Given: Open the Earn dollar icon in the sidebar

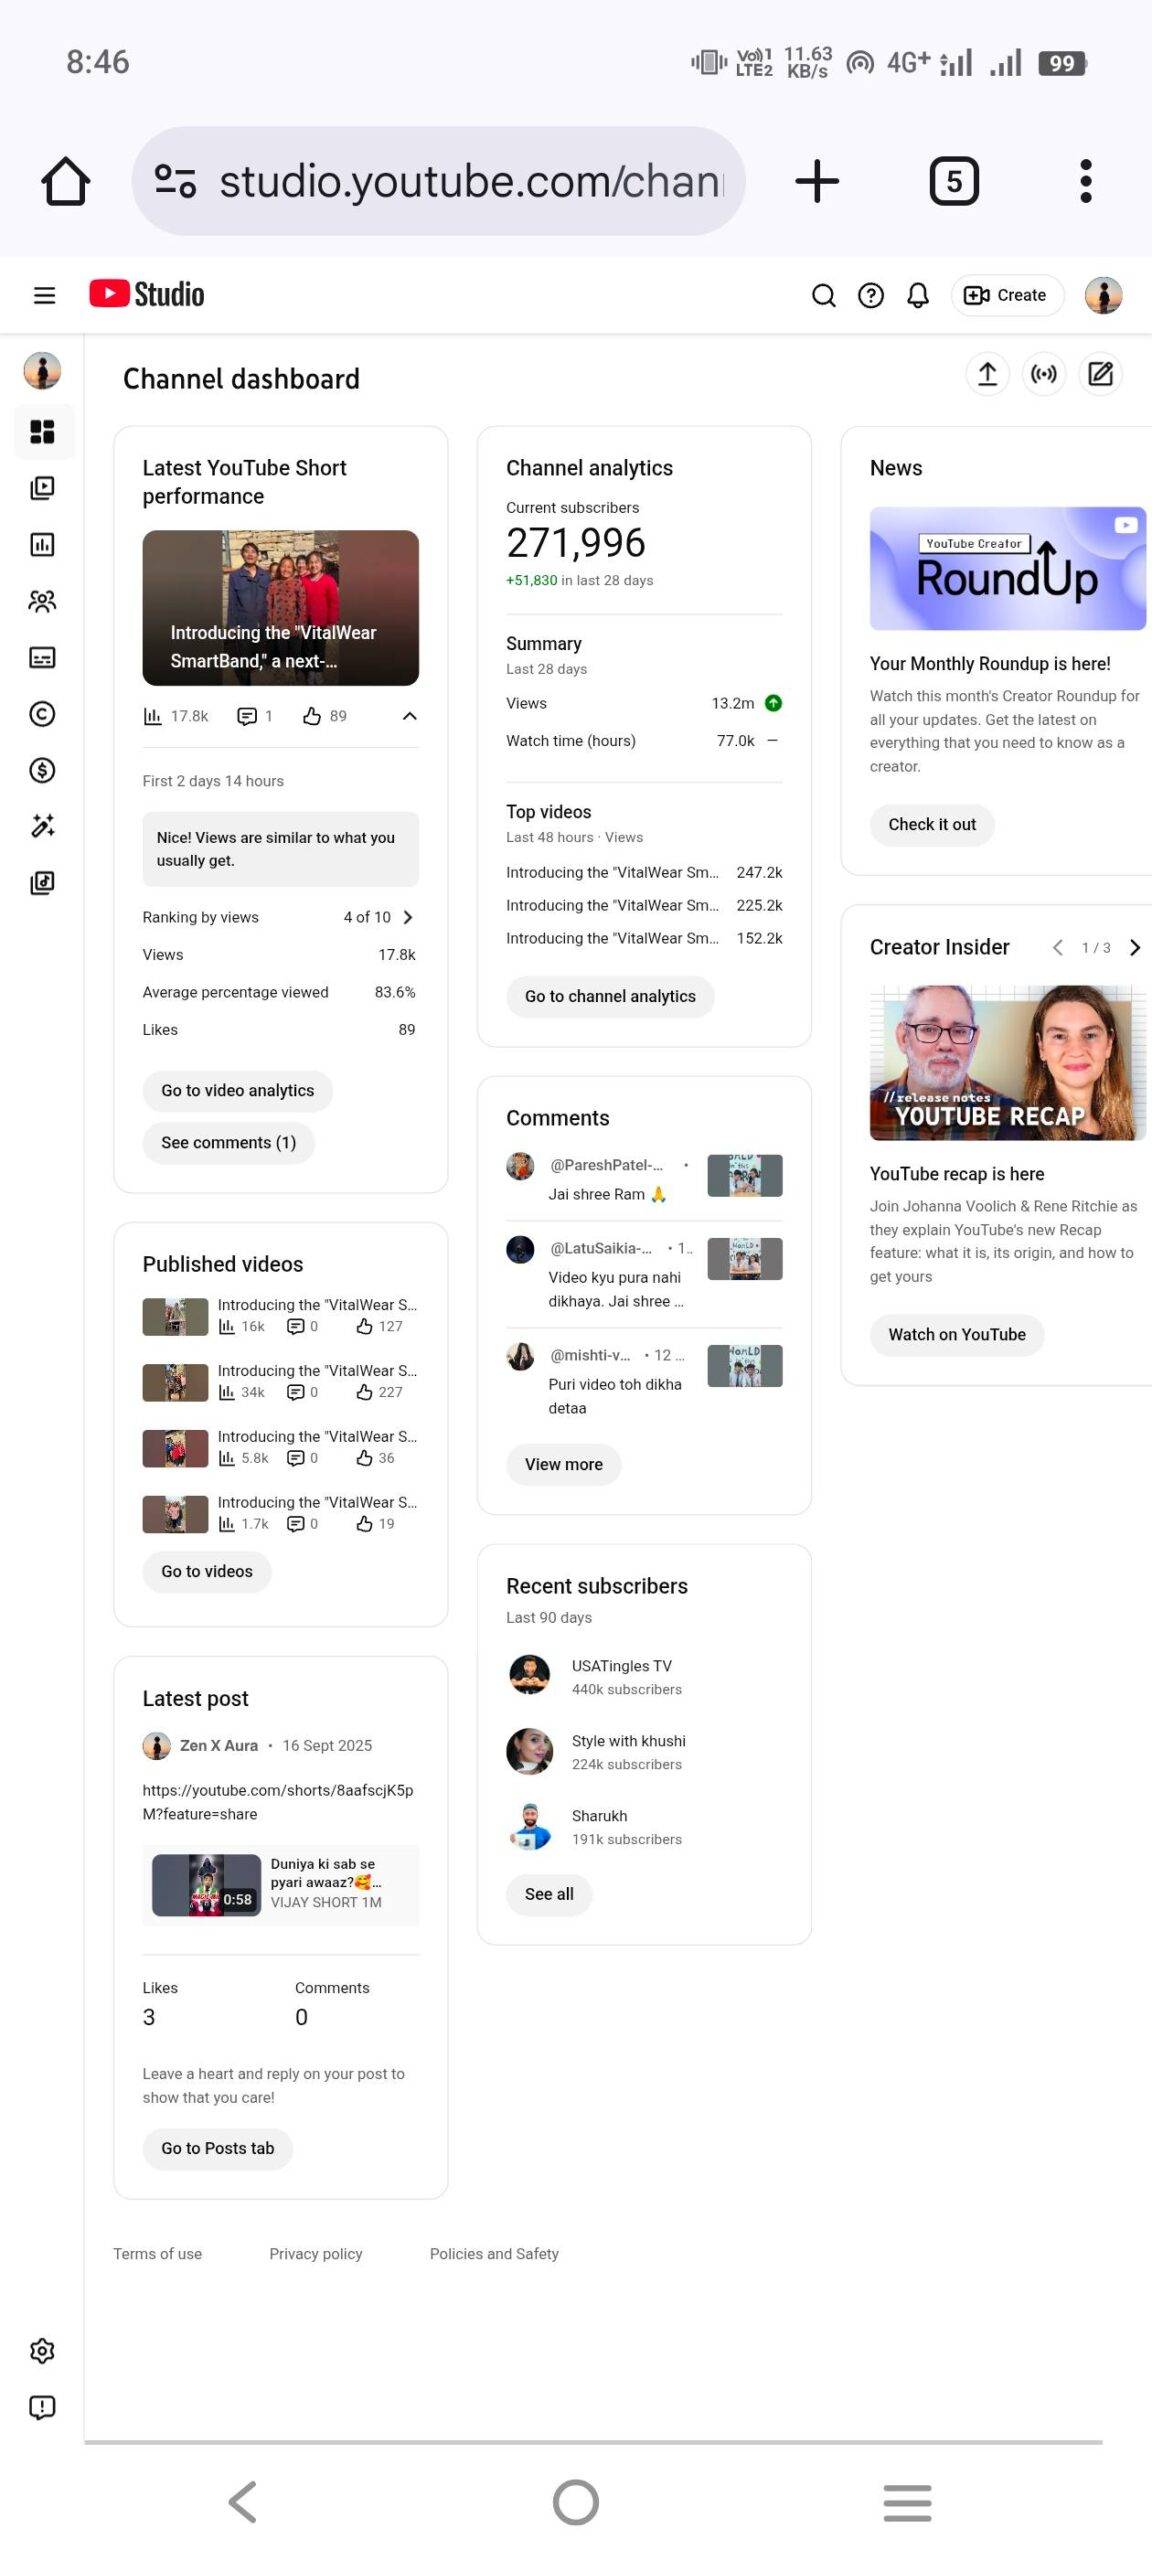Looking at the screenshot, I should (x=42, y=770).
